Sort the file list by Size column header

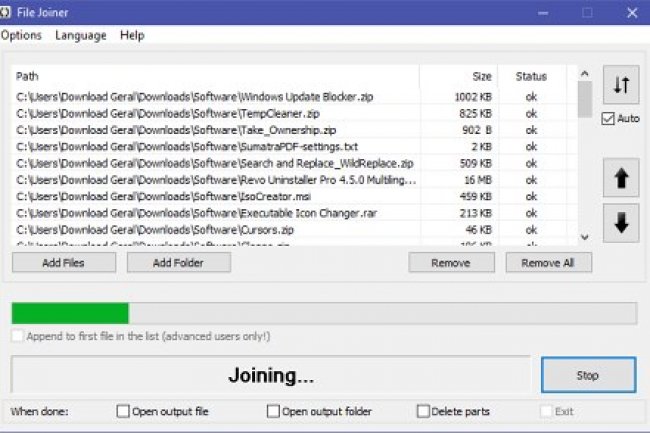coord(481,76)
